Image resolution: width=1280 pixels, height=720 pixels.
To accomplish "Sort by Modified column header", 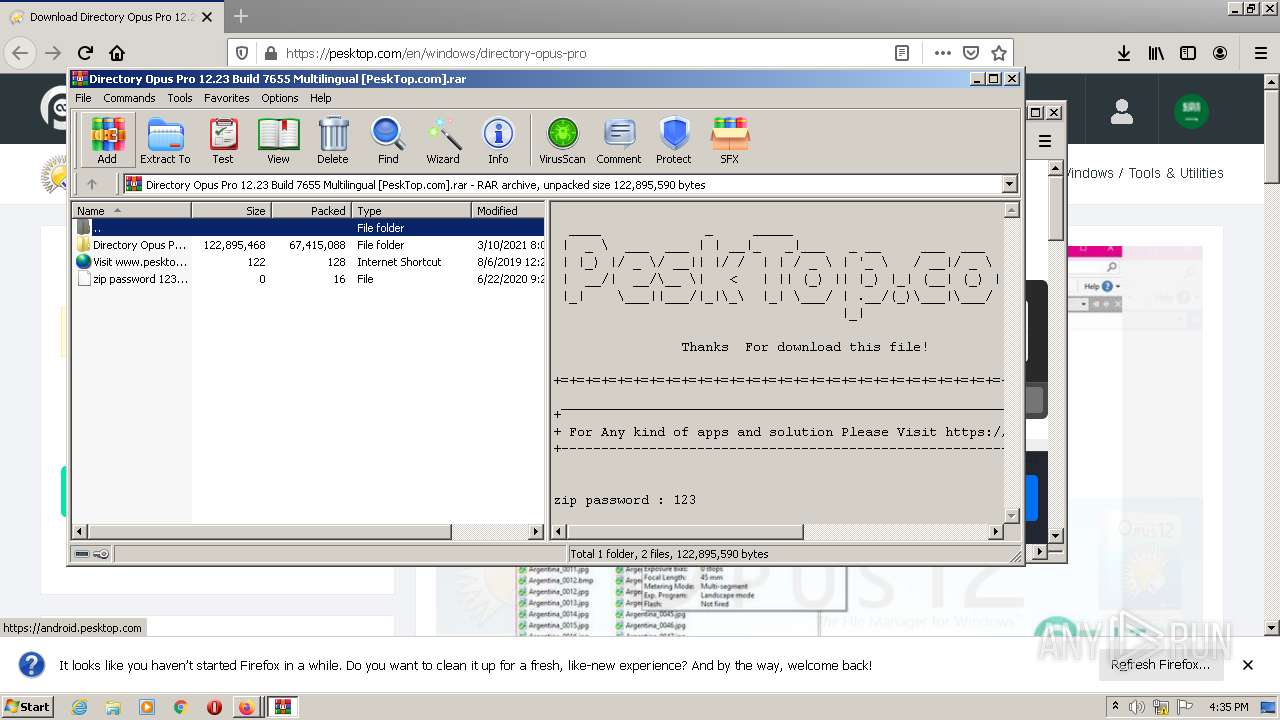I will (x=508, y=210).
